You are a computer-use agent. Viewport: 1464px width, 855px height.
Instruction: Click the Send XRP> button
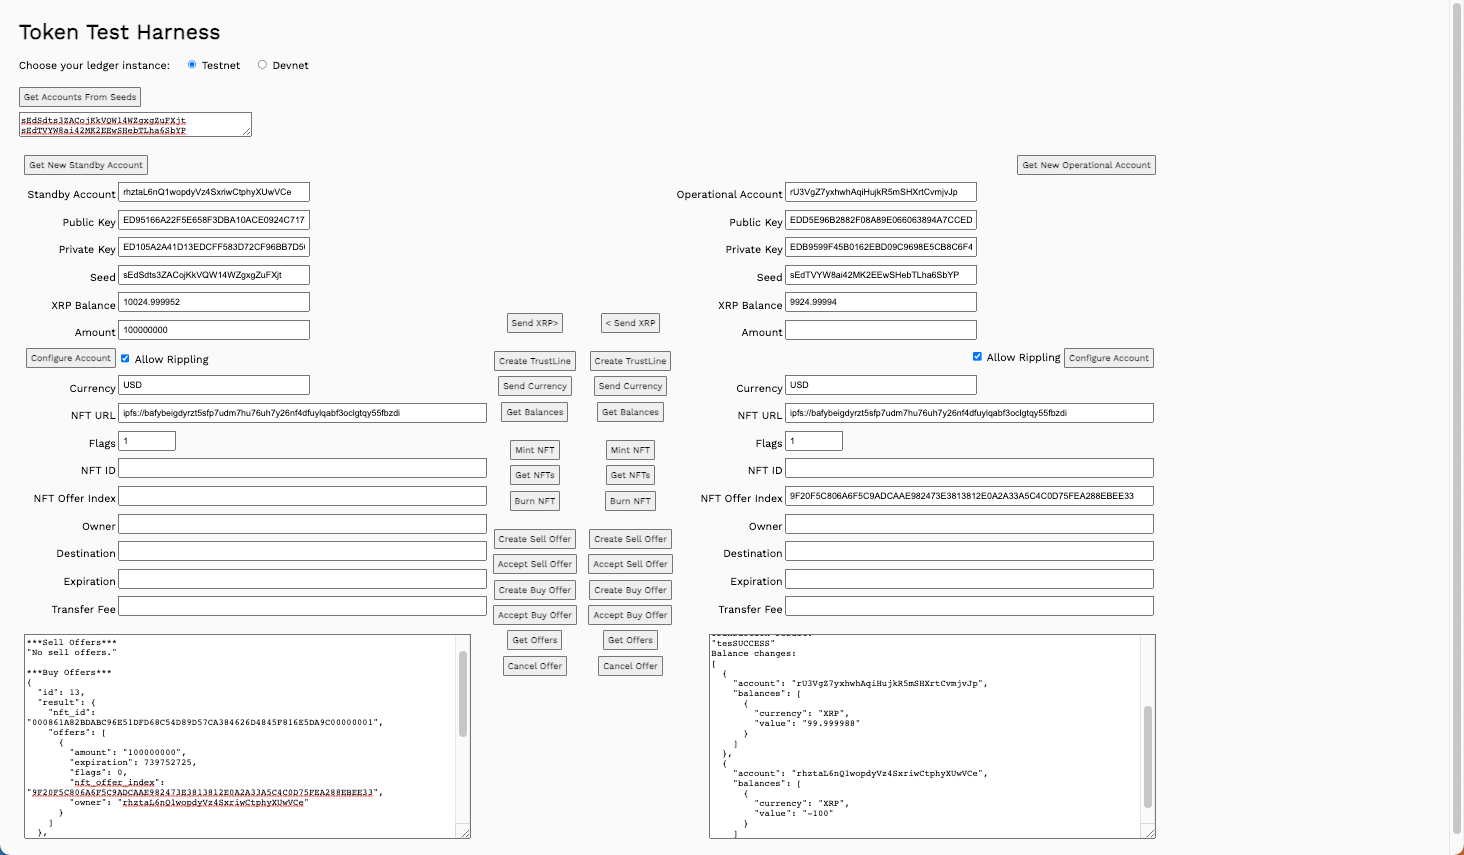click(535, 323)
